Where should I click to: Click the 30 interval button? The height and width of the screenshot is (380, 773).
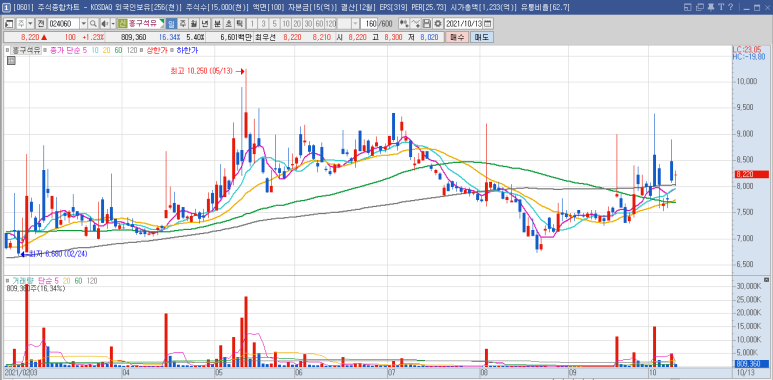(308, 24)
